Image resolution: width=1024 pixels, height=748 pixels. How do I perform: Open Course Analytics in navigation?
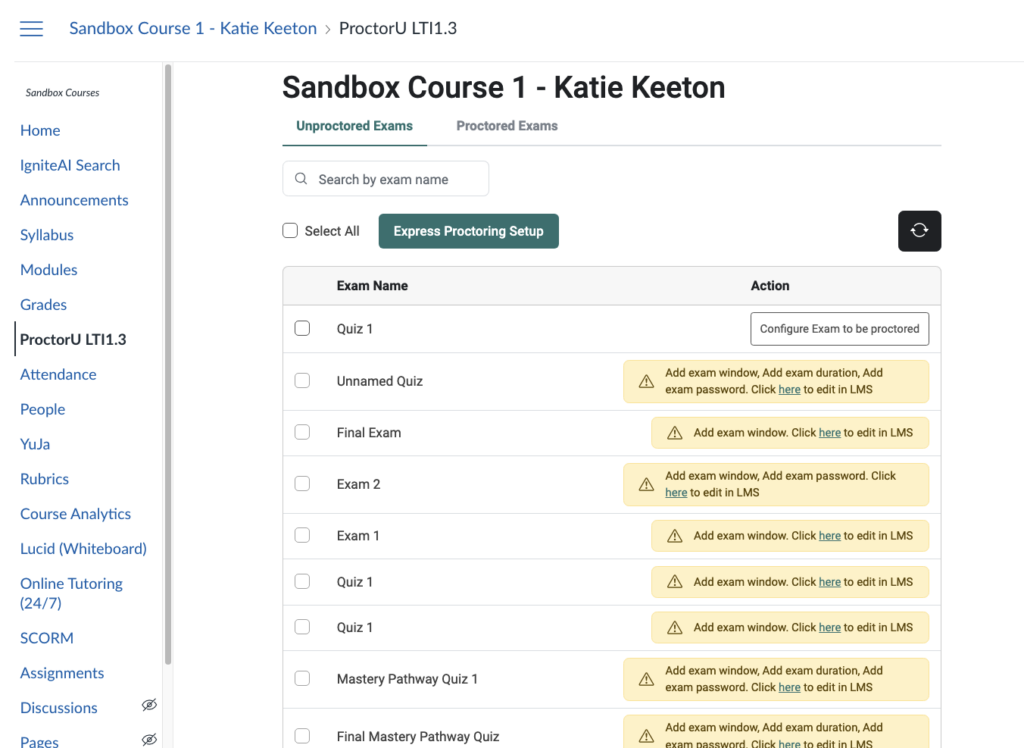[x=75, y=514]
